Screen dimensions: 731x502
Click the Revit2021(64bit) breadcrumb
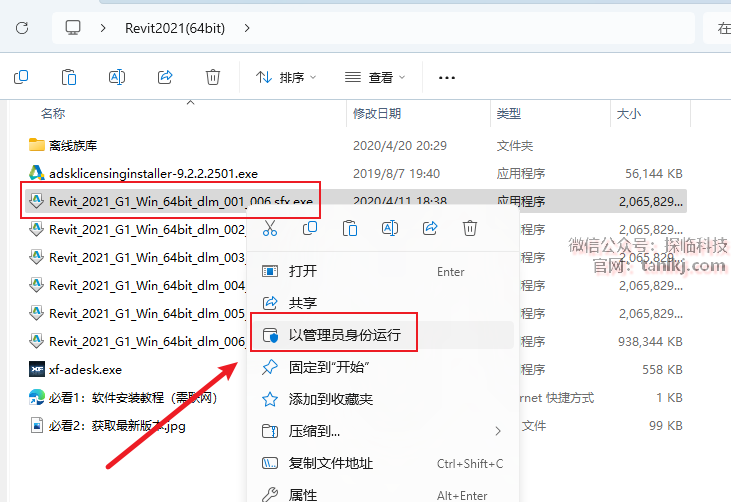coord(175,28)
